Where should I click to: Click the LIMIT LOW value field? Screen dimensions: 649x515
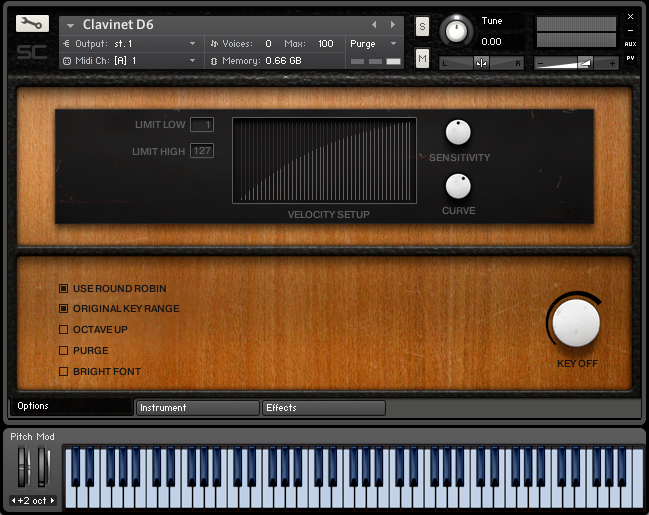point(202,124)
